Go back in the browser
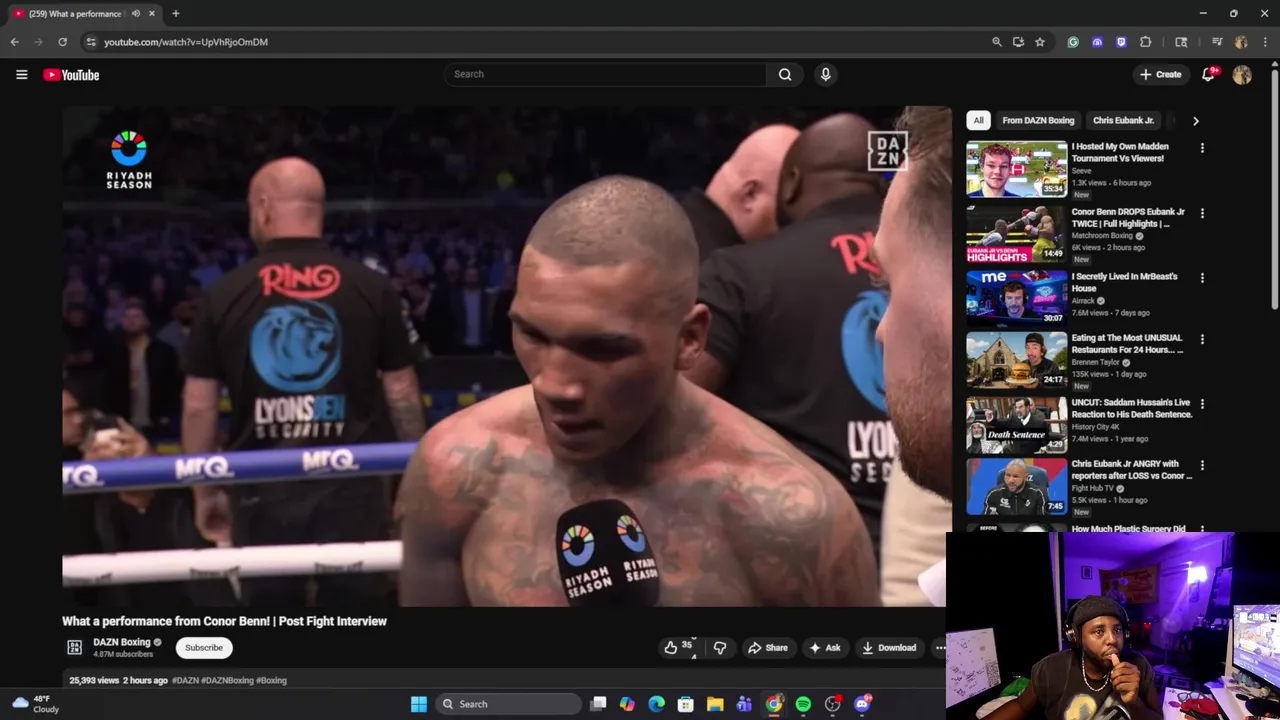The image size is (1280, 720). tap(14, 42)
